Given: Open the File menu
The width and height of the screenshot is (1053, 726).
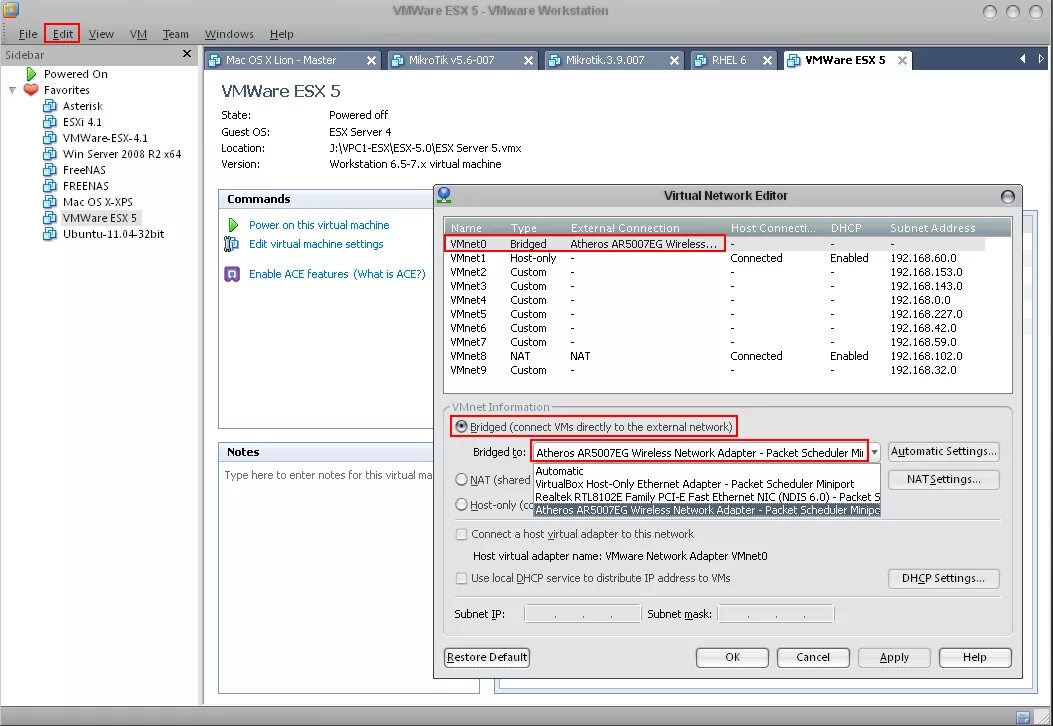Looking at the screenshot, I should click(x=28, y=34).
